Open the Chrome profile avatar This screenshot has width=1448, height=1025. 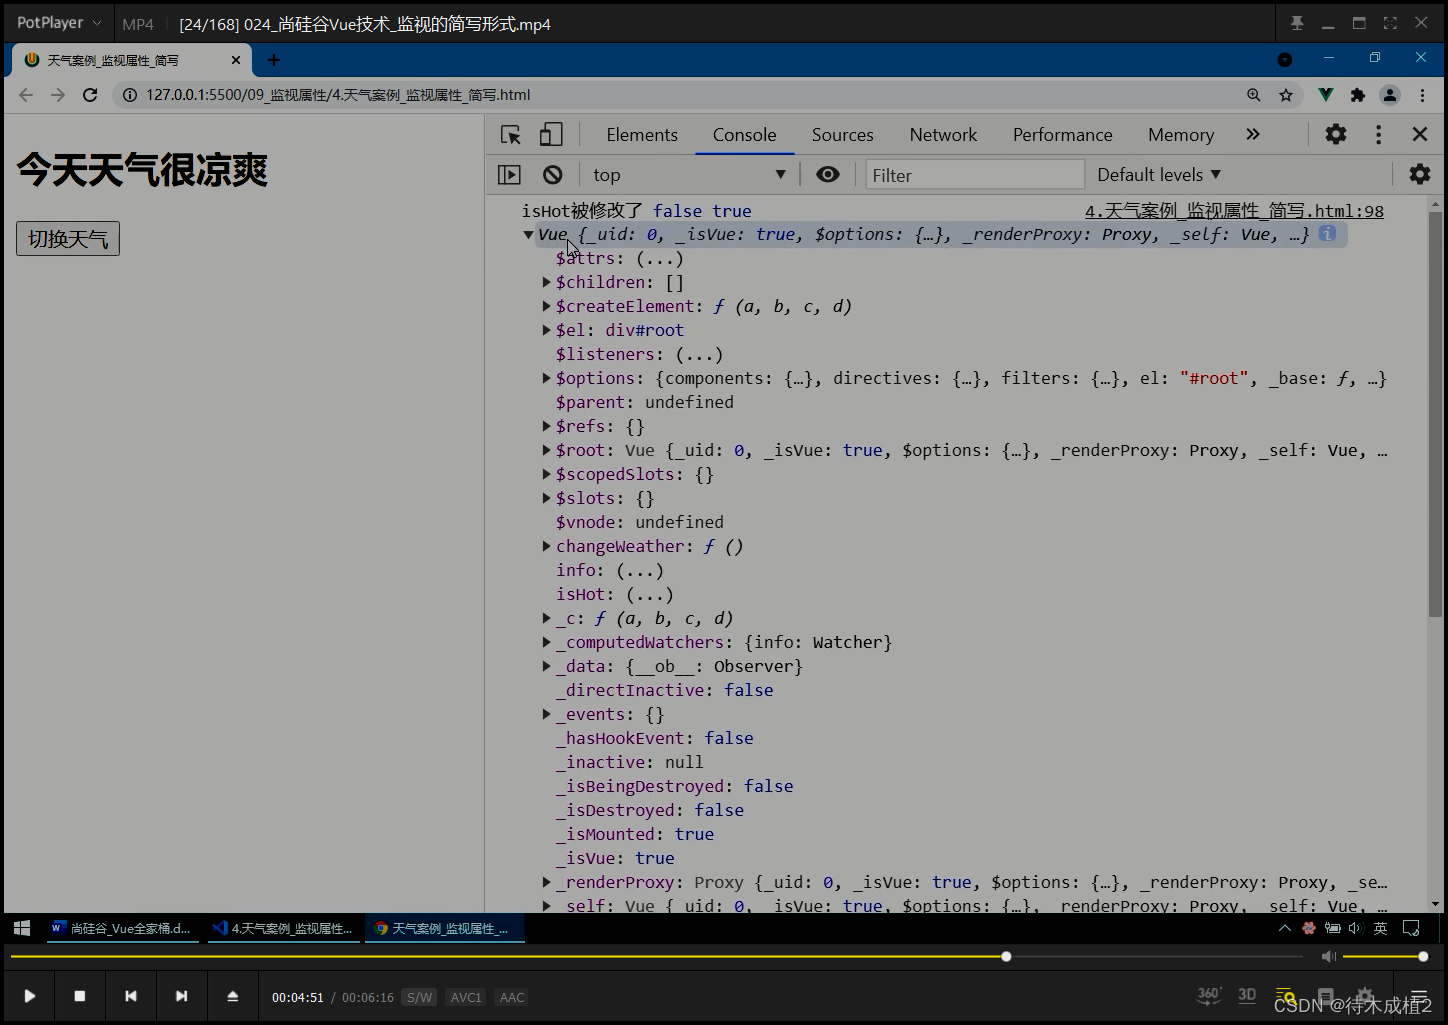click(x=1390, y=95)
